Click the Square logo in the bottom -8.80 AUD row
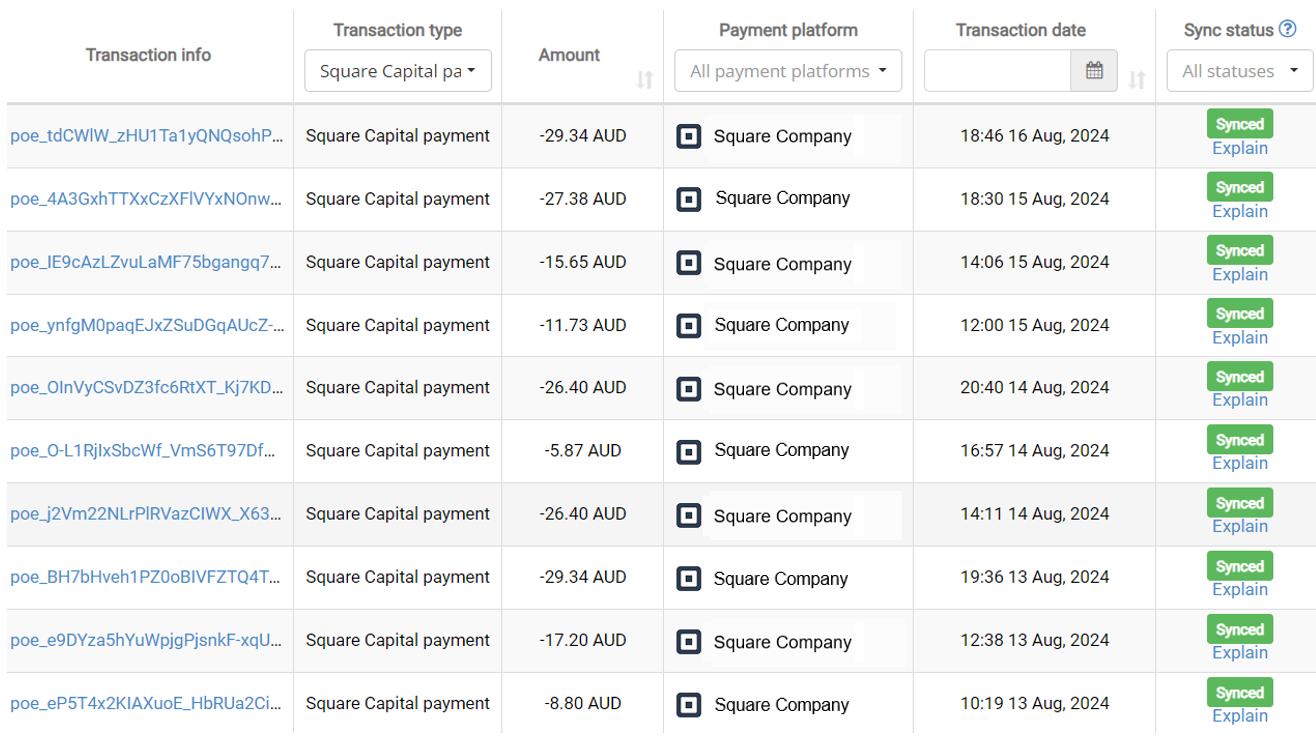The image size is (1316, 740). tap(689, 703)
